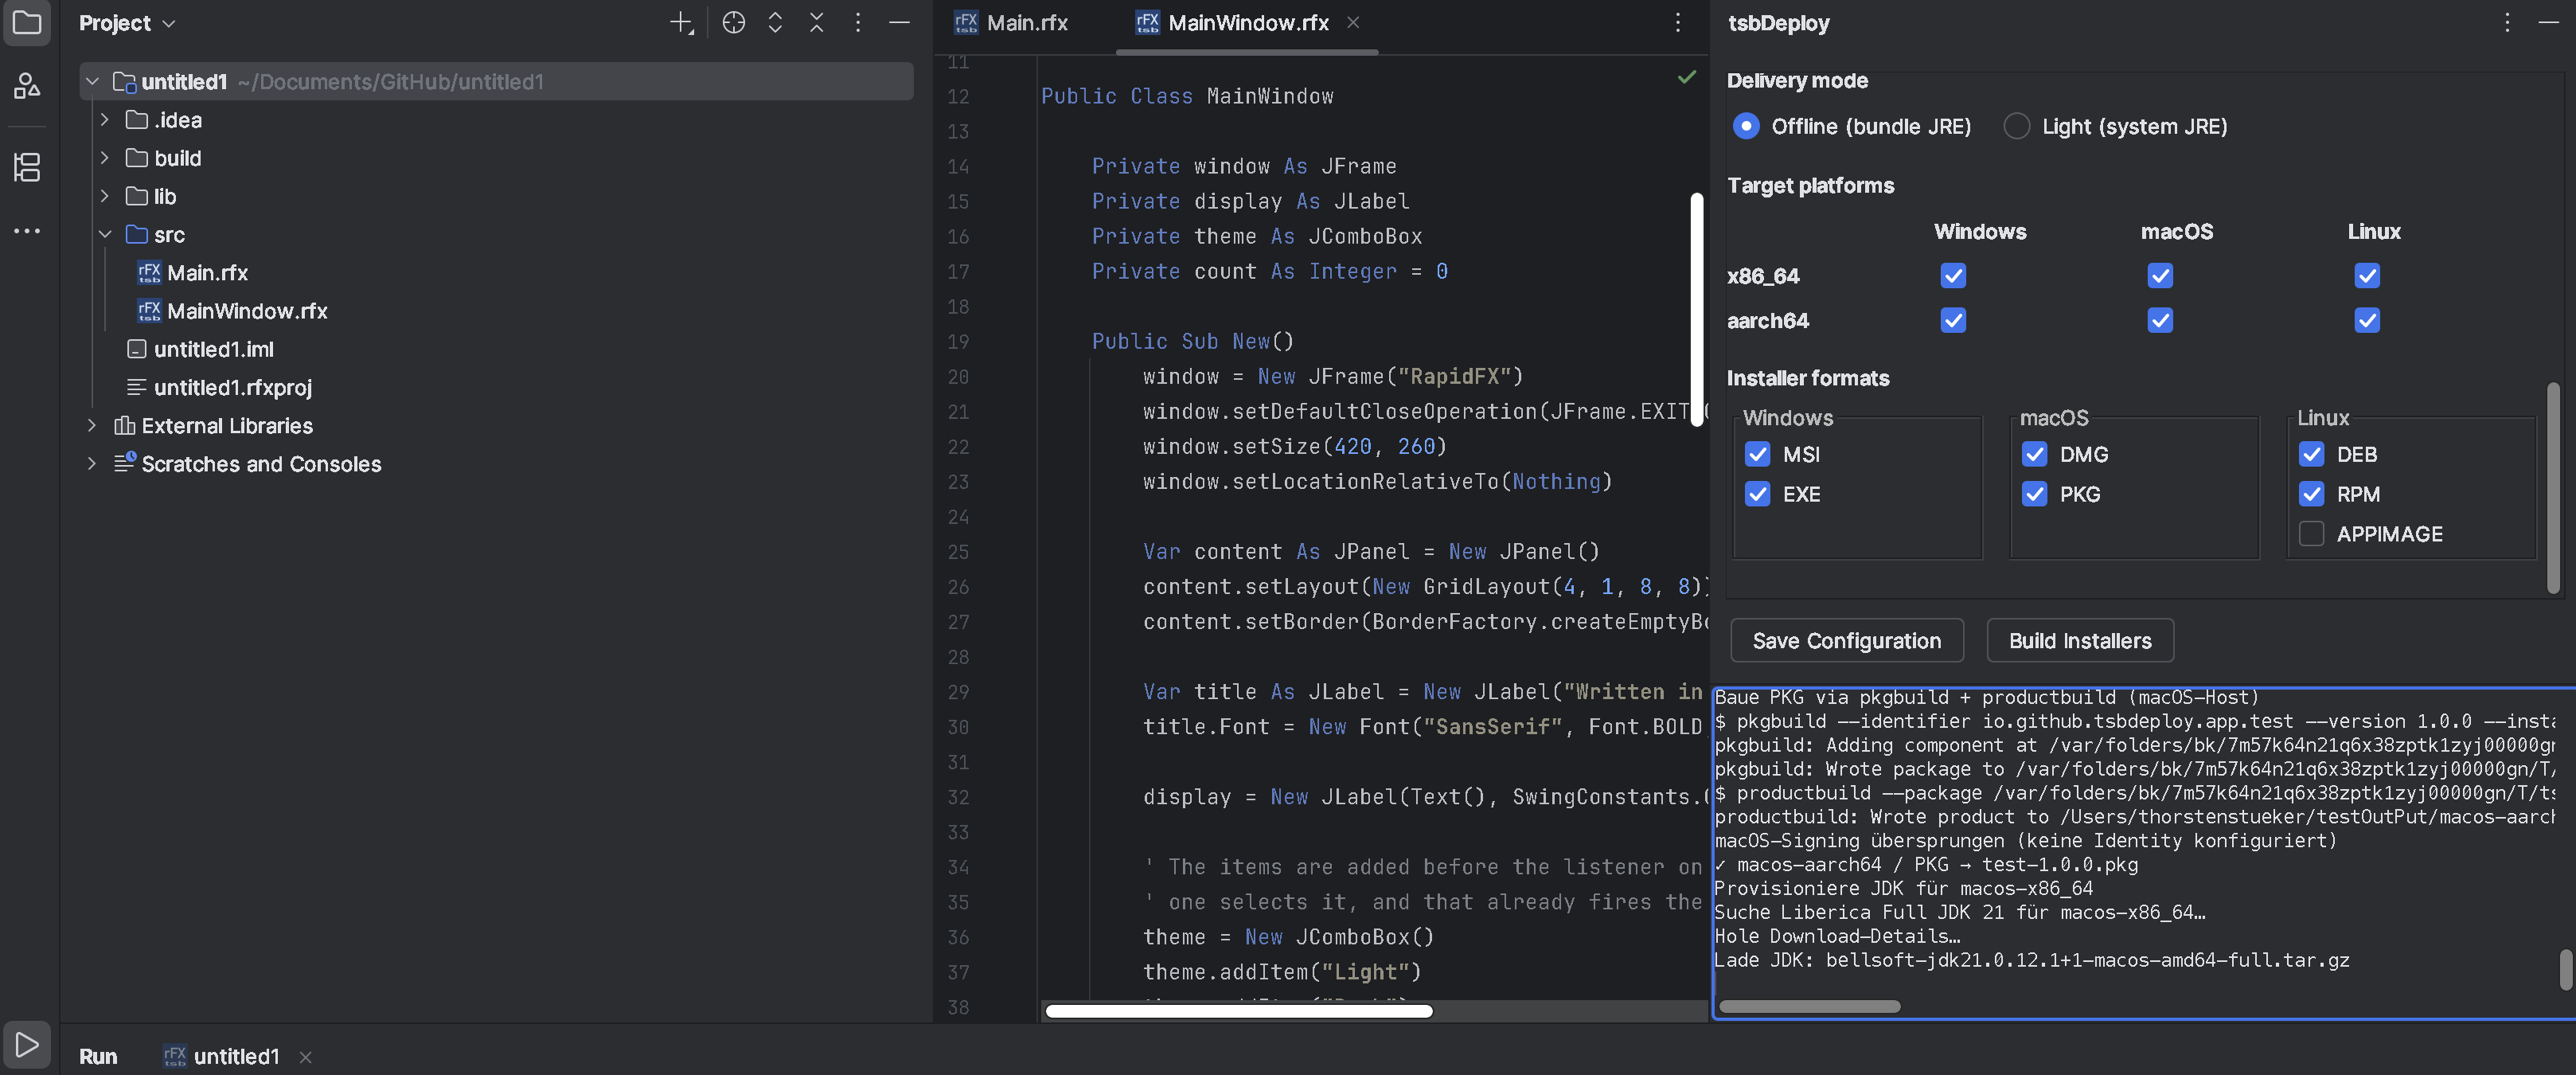
Task: Click Select Opened File crosshair icon
Action: tap(733, 23)
